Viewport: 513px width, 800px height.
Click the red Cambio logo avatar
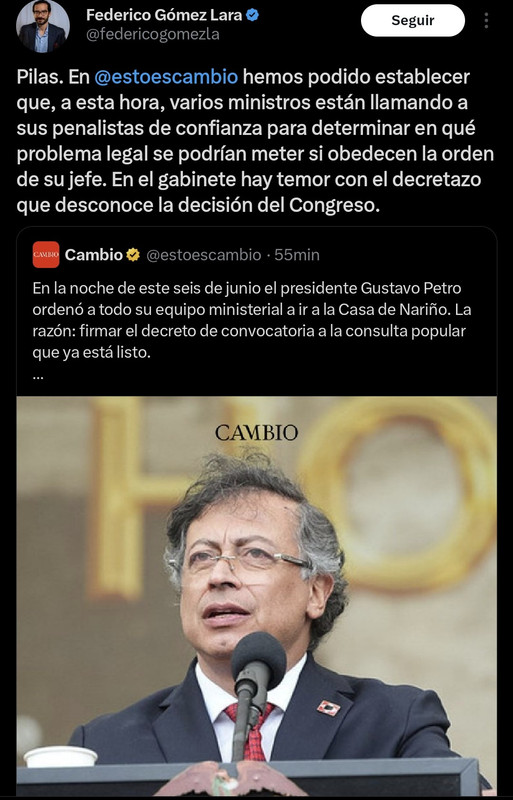(46, 255)
